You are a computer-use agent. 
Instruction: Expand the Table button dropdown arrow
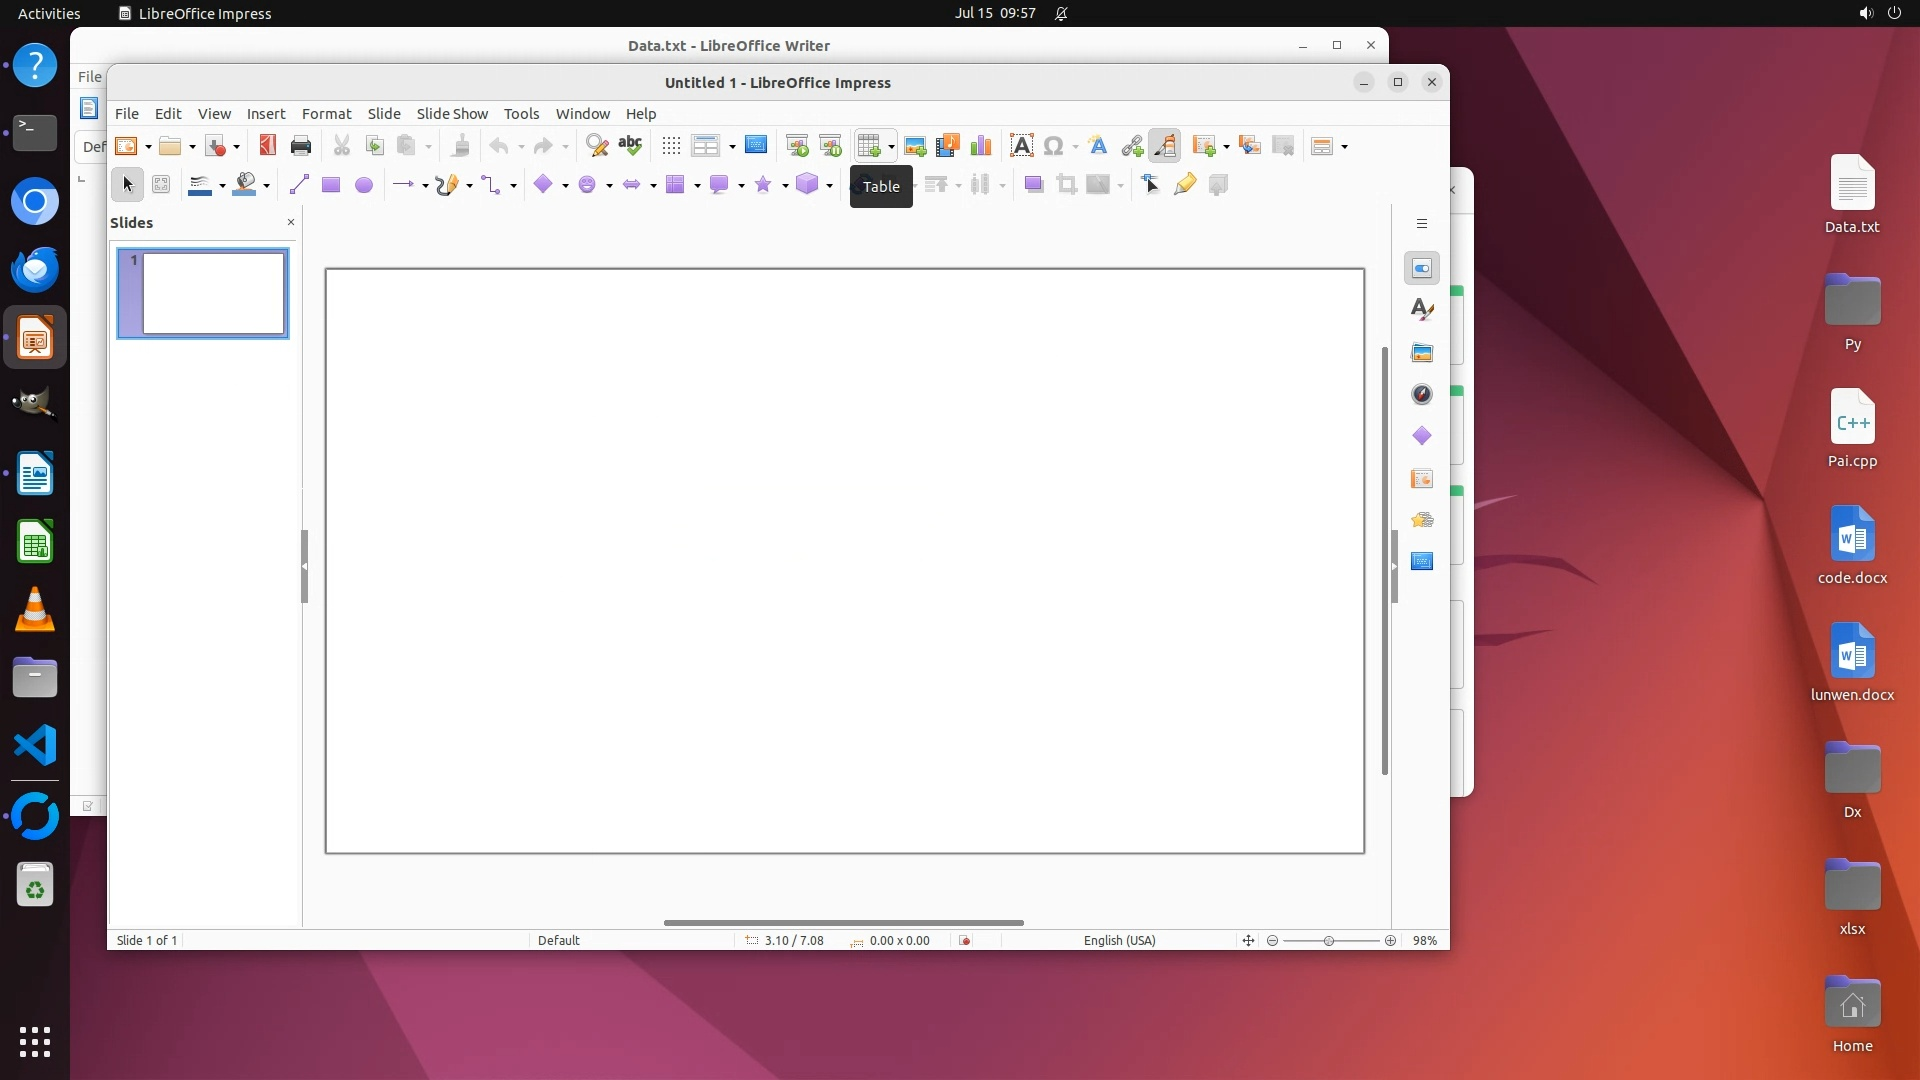point(891,147)
